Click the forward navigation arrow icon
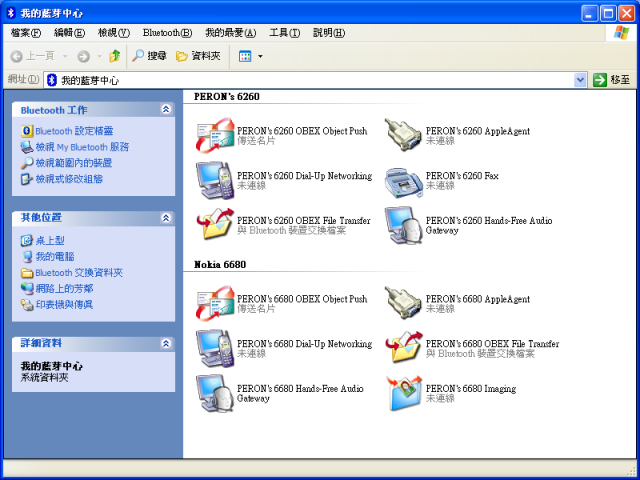Image resolution: width=640 pixels, height=480 pixels. [83, 56]
